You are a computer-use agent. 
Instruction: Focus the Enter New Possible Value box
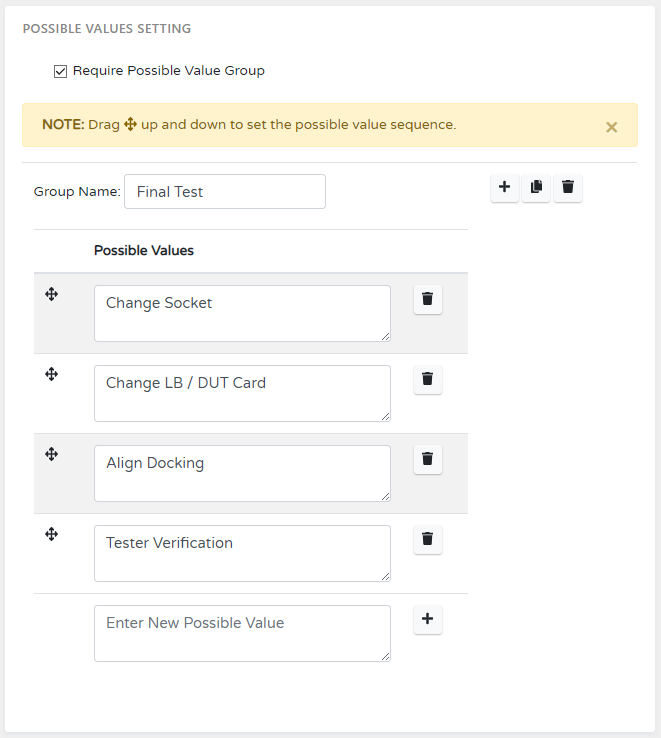pos(242,633)
